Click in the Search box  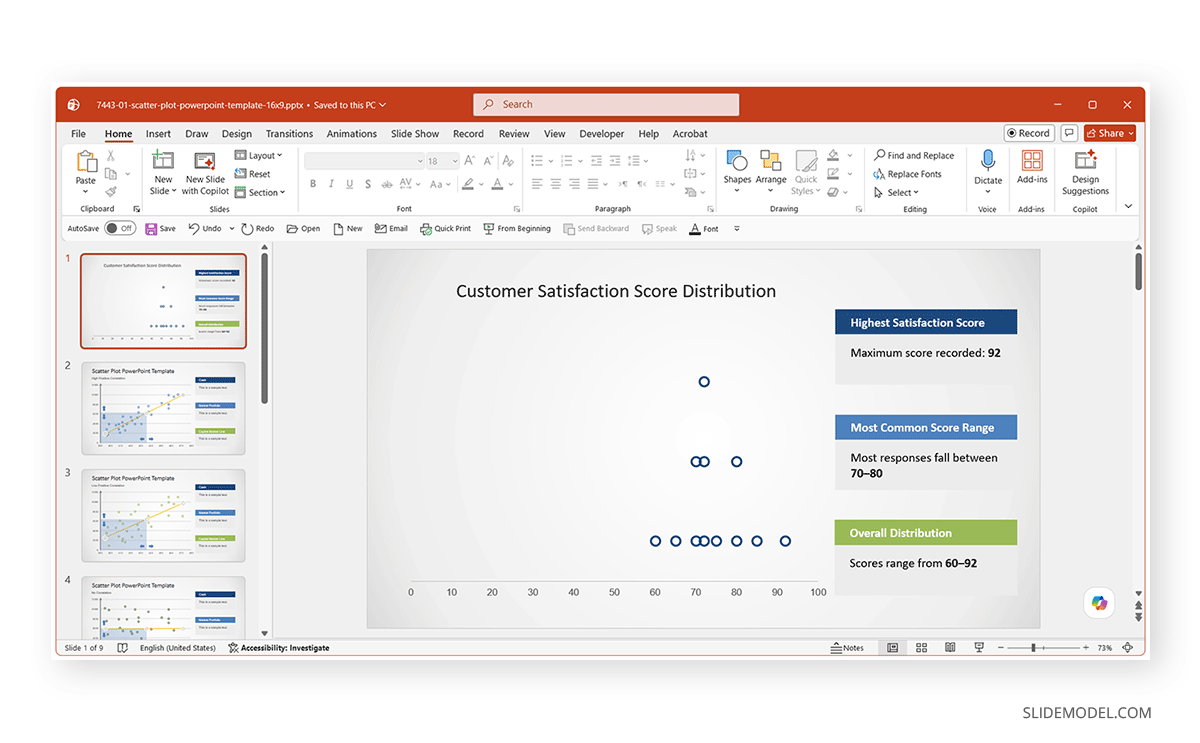pos(606,104)
